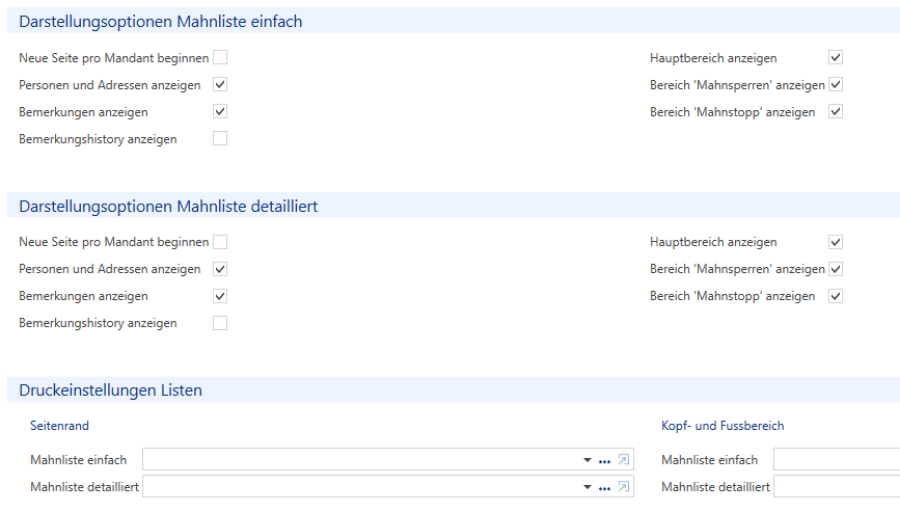900x512 pixels.
Task: Check 'Bemerkungshistory anzeigen' in Mahnliste detailliert
Action: tap(220, 323)
